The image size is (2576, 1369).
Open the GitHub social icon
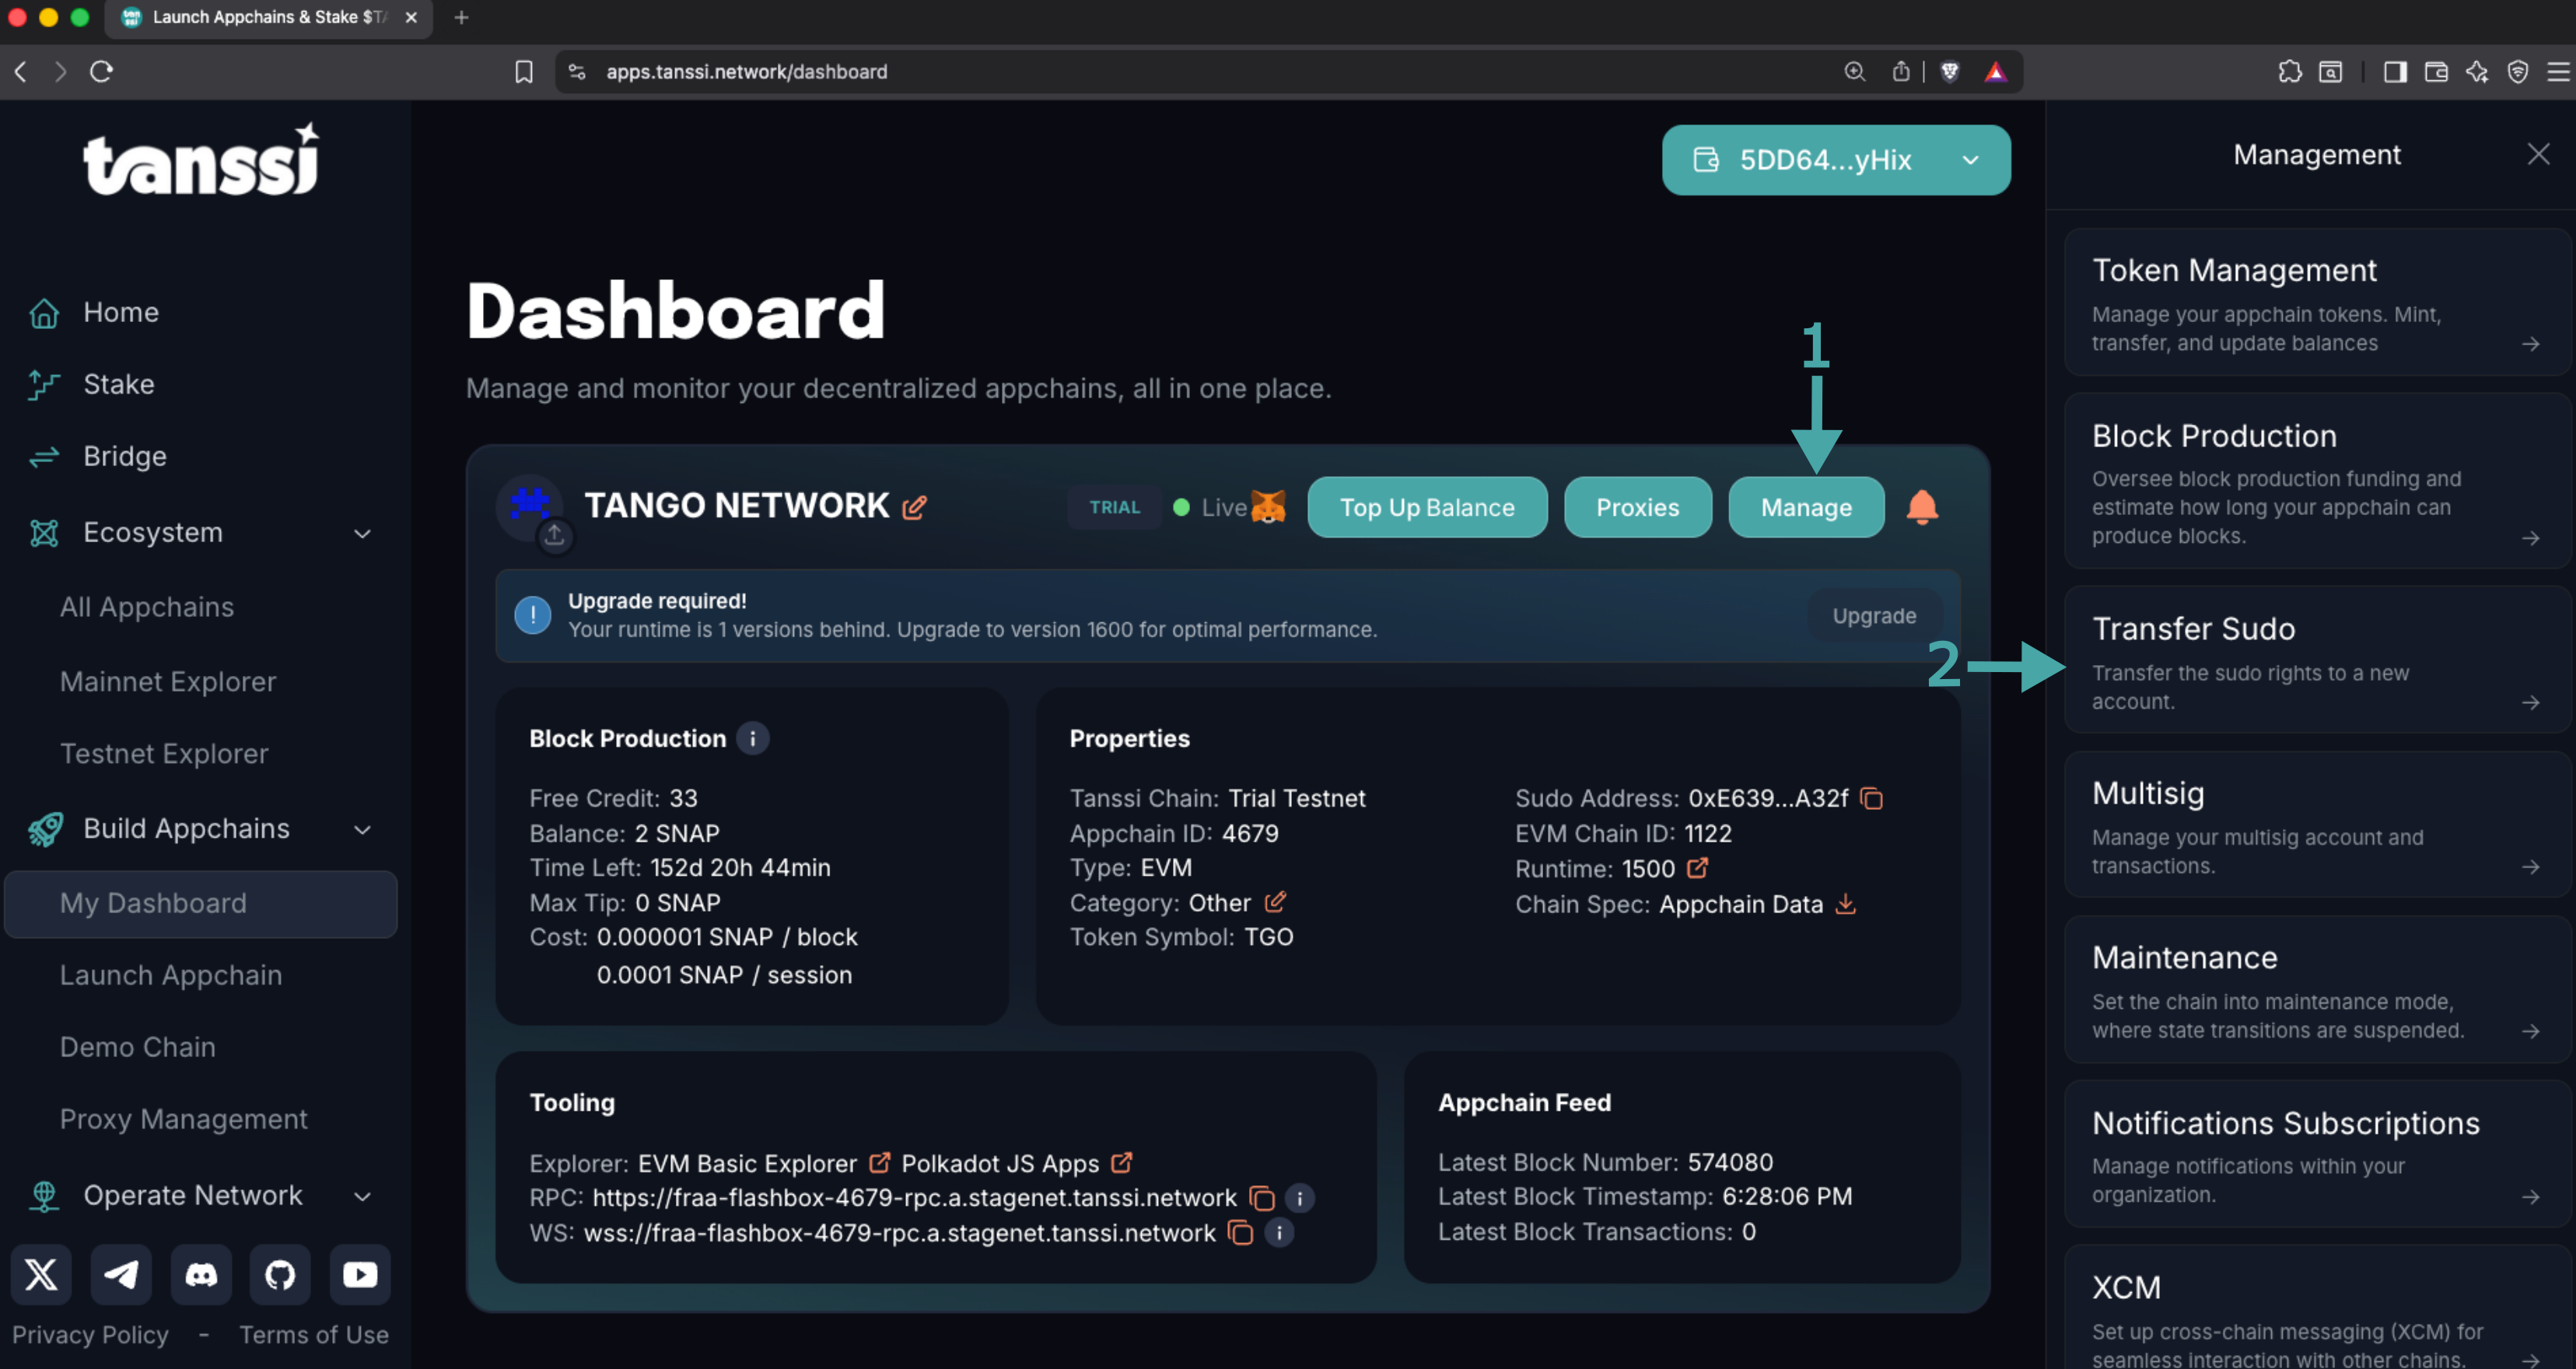(280, 1274)
